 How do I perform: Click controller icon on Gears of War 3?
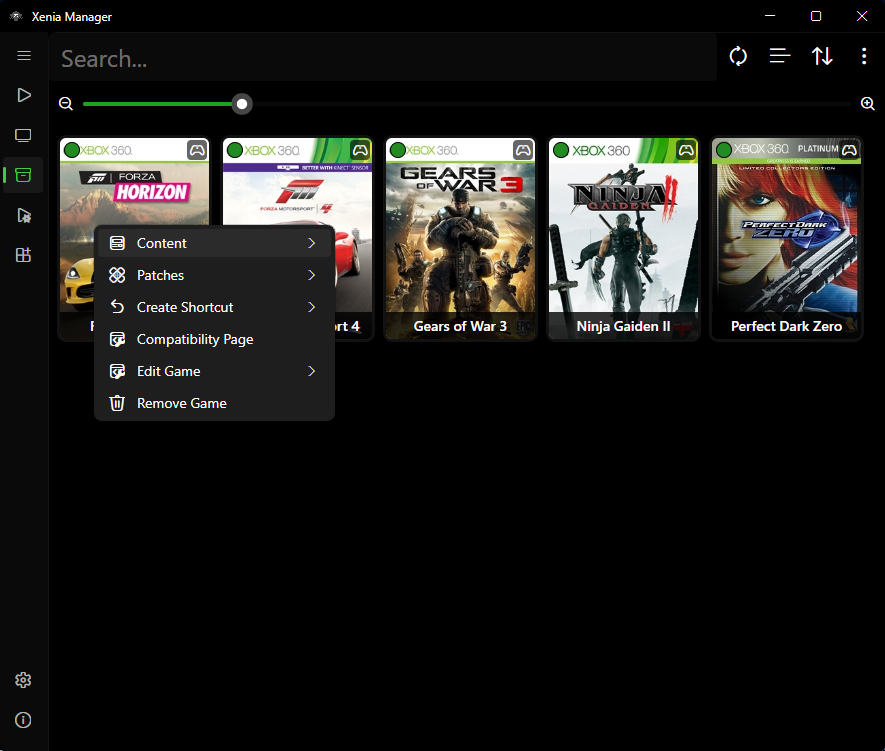click(523, 150)
